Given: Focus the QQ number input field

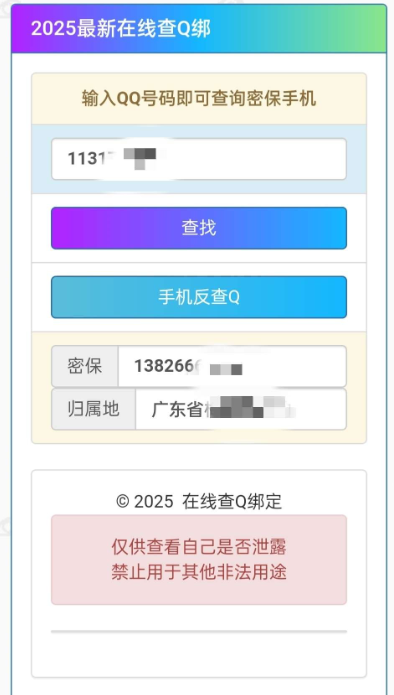Looking at the screenshot, I should (199, 159).
